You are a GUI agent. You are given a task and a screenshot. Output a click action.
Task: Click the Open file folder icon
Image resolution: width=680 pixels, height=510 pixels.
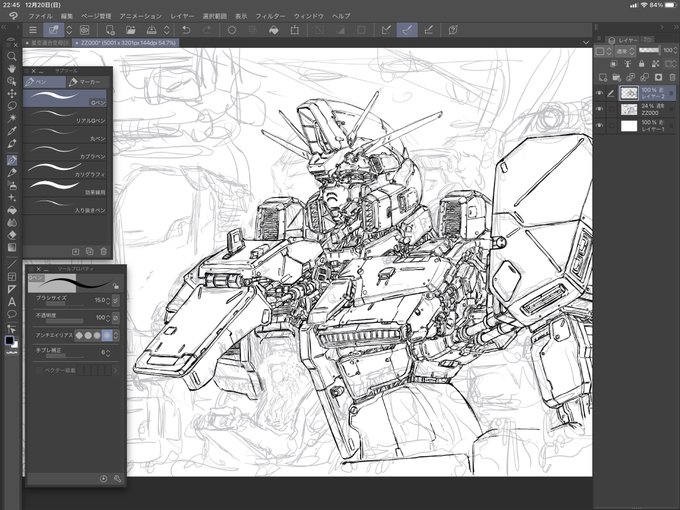point(131,30)
